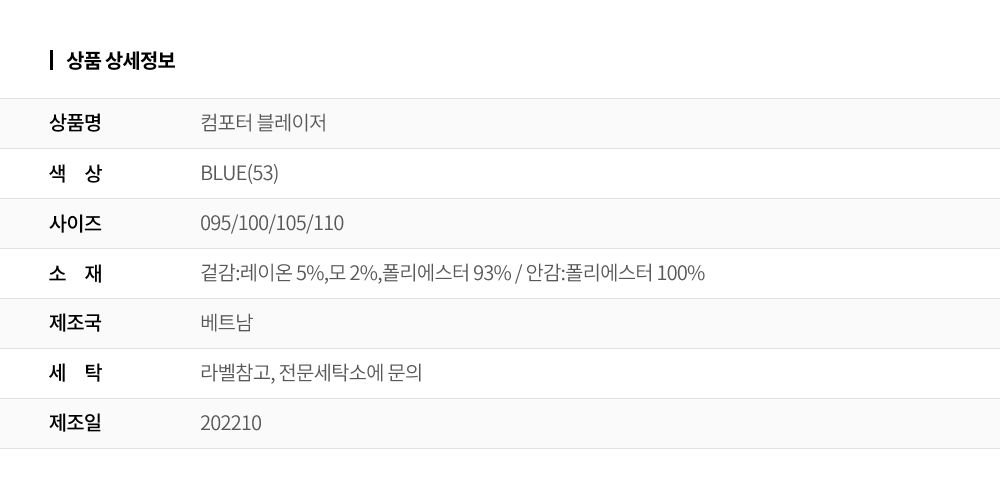
Task: Click the 베트남 country value
Action: coord(226,323)
